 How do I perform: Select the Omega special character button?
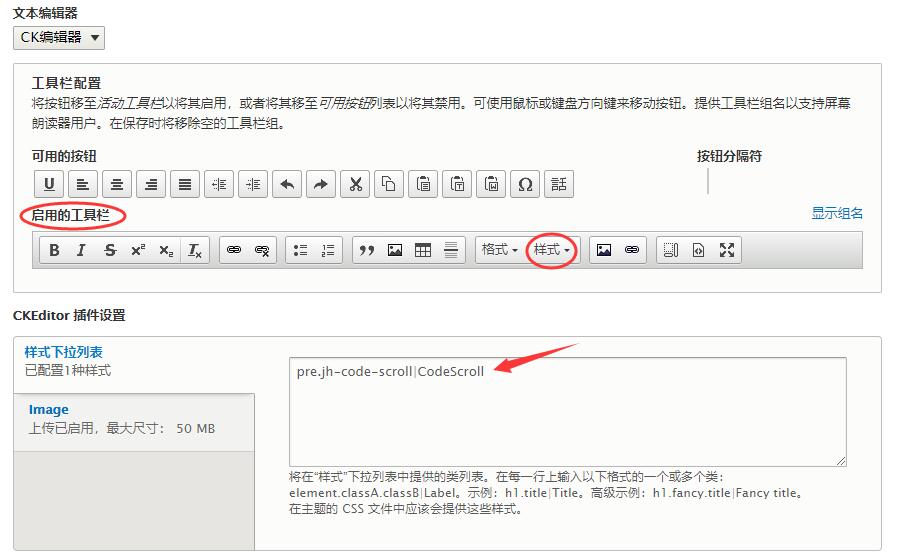pyautogui.click(x=525, y=184)
